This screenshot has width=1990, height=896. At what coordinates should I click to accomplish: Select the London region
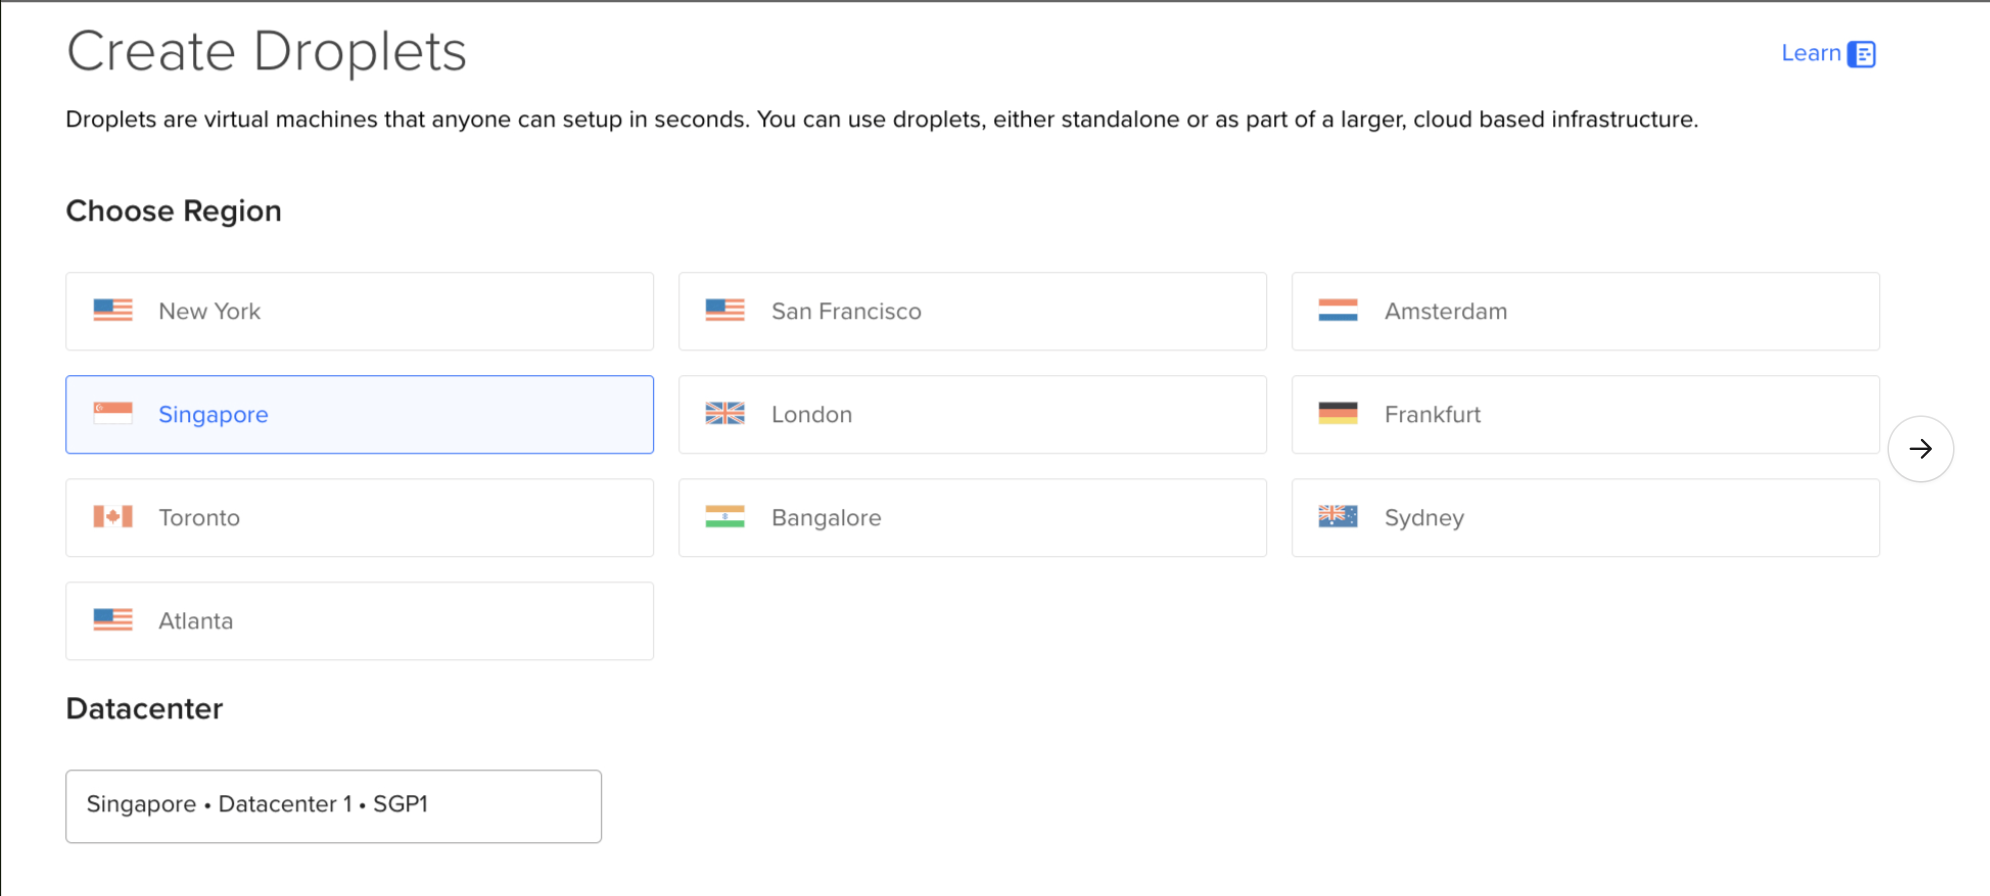[x=971, y=414]
